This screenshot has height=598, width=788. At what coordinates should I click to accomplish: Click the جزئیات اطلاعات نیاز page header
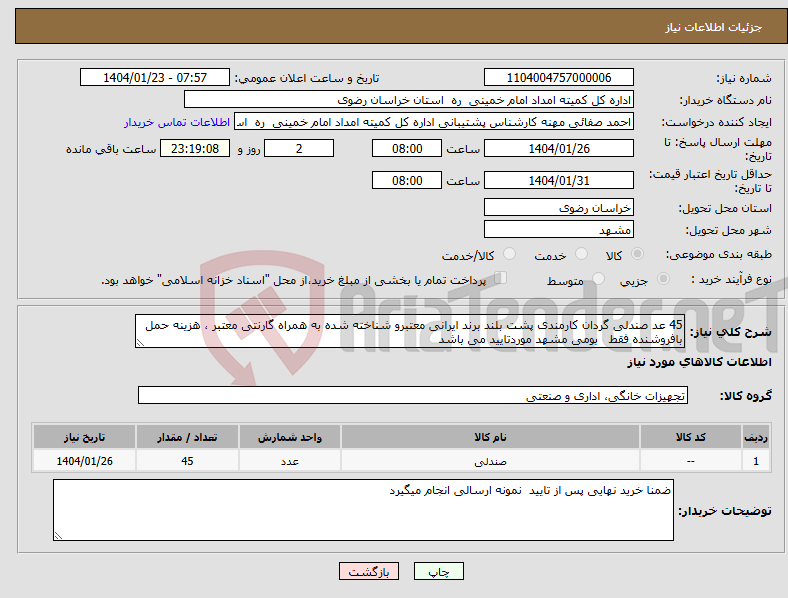tap(714, 27)
